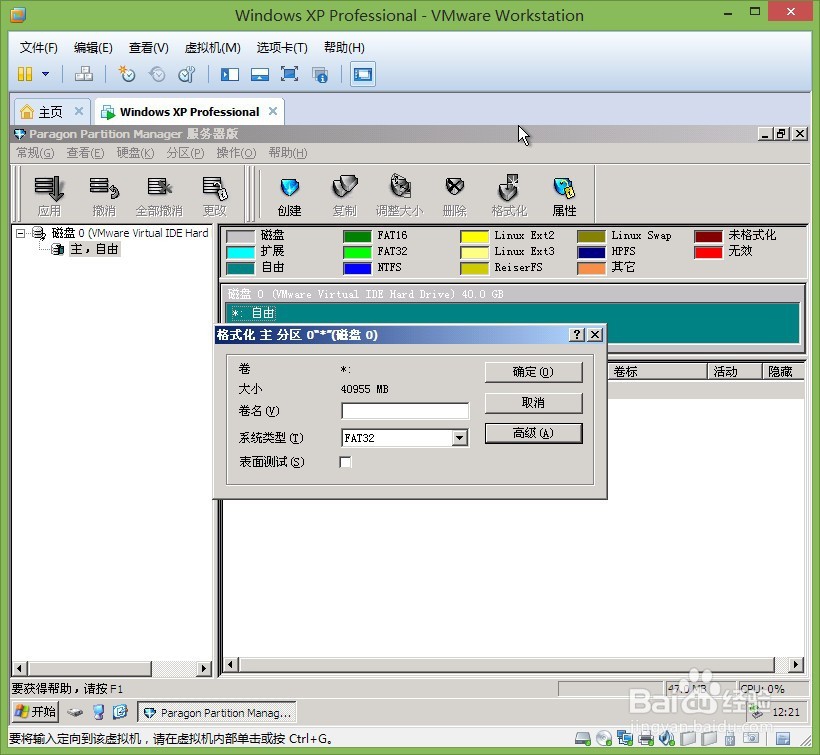
Task: Collapse the 磁盘 0 tree node
Action: 20,233
